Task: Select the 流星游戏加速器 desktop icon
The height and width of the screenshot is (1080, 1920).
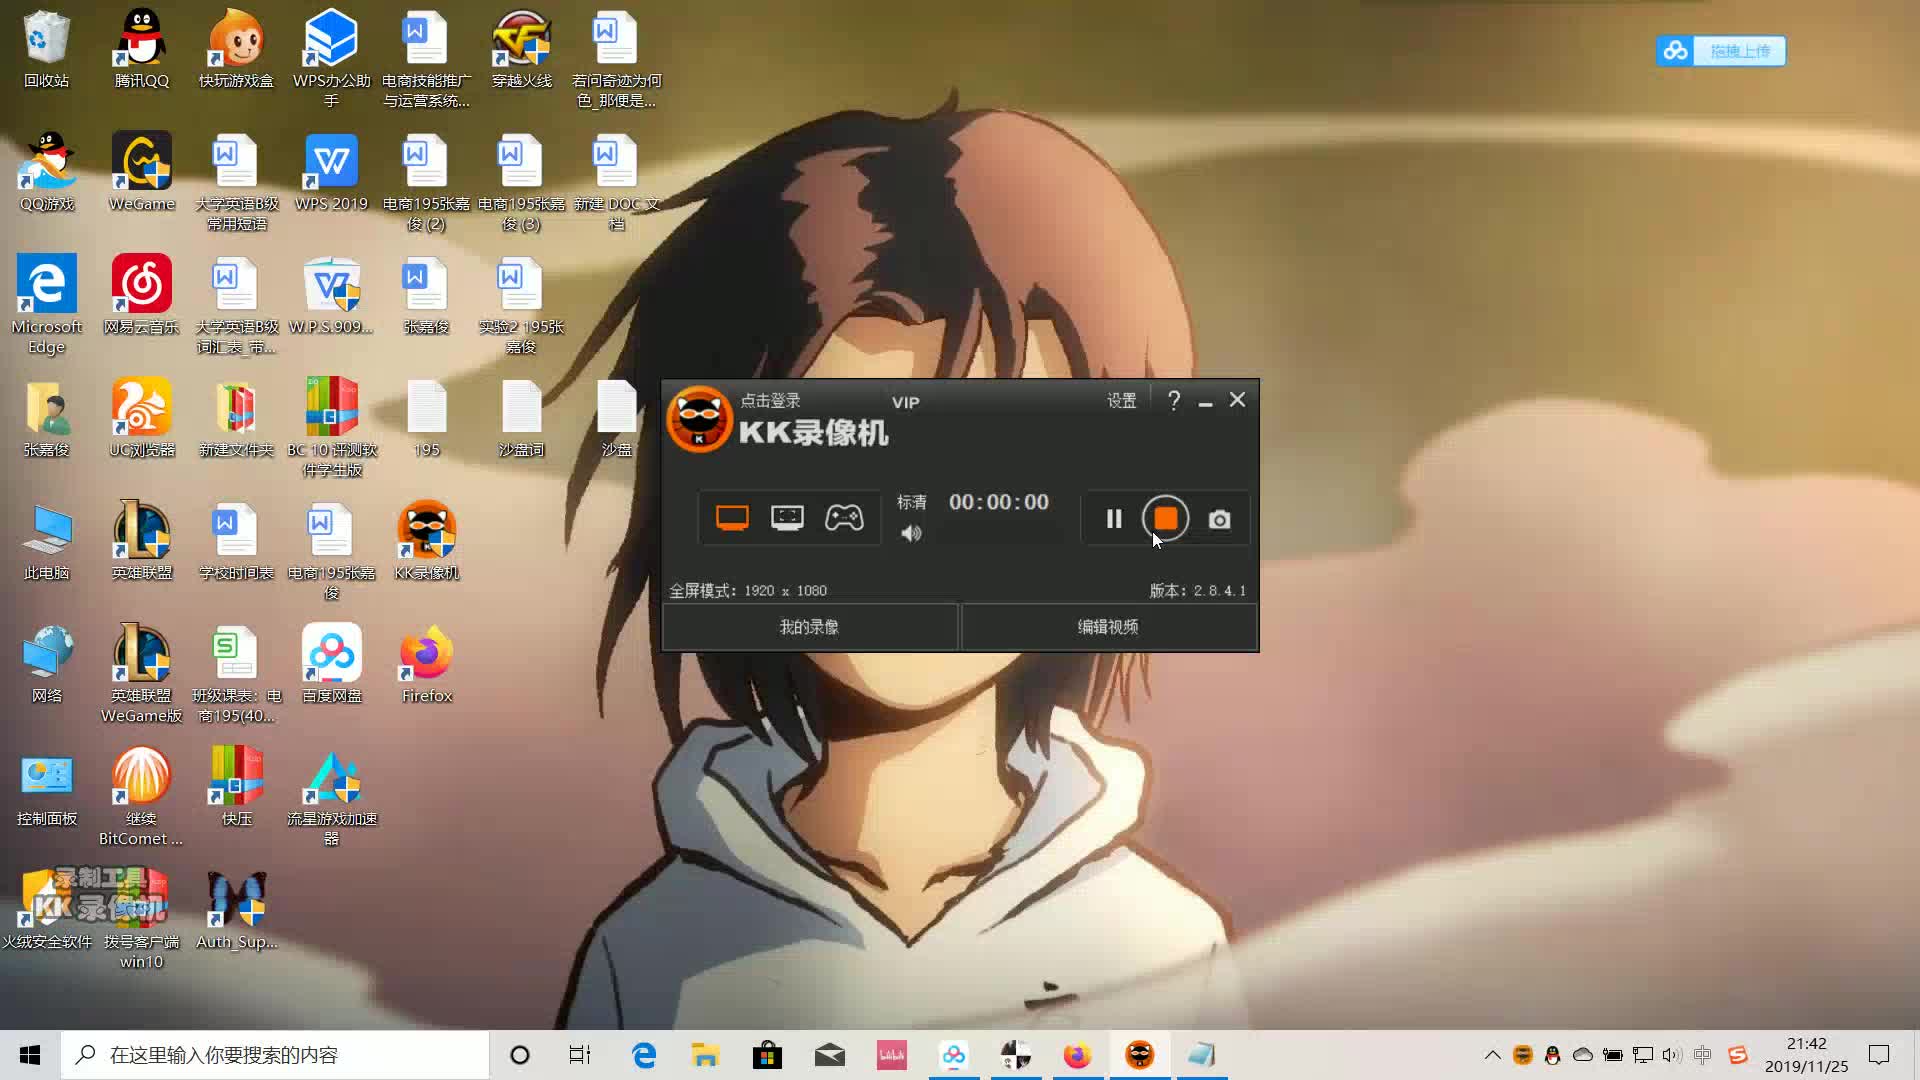Action: tap(331, 797)
